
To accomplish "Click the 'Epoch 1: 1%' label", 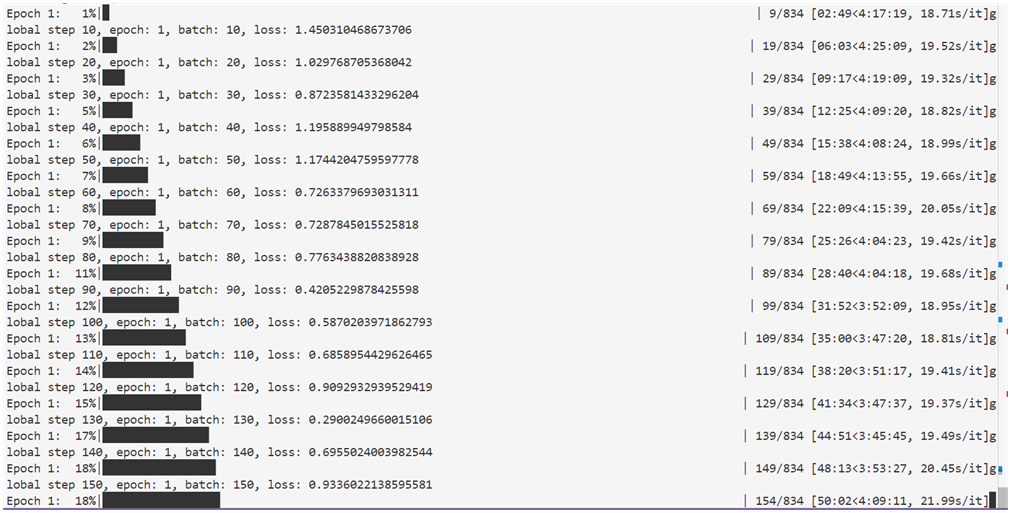I will (x=51, y=14).
